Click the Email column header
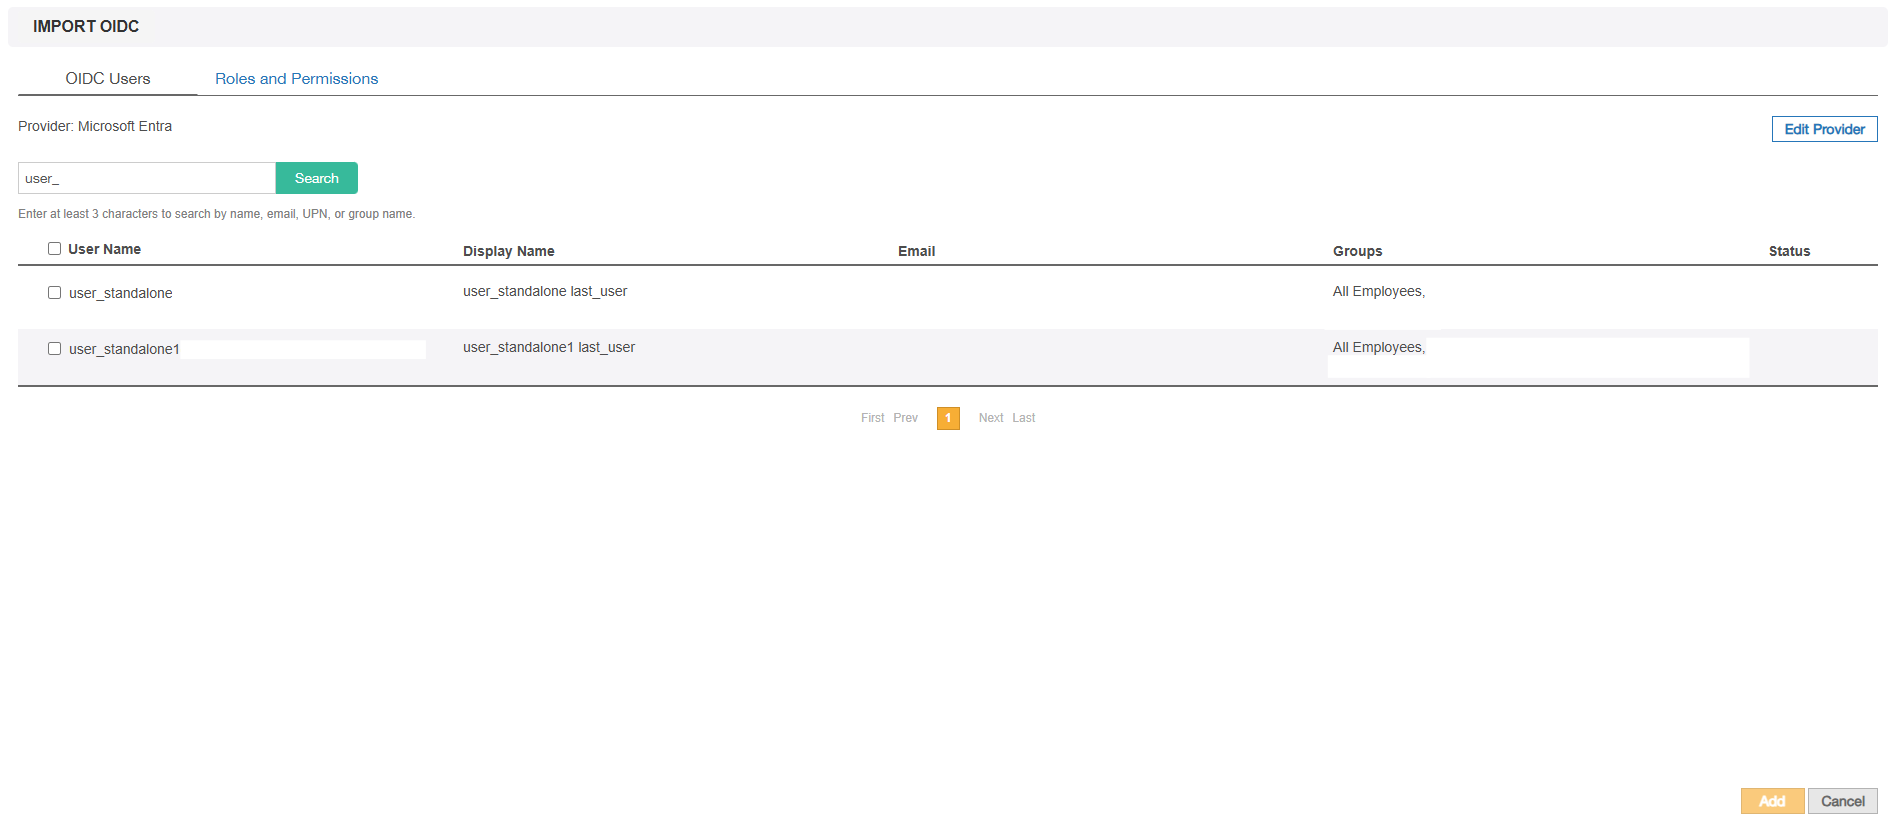 click(x=916, y=251)
